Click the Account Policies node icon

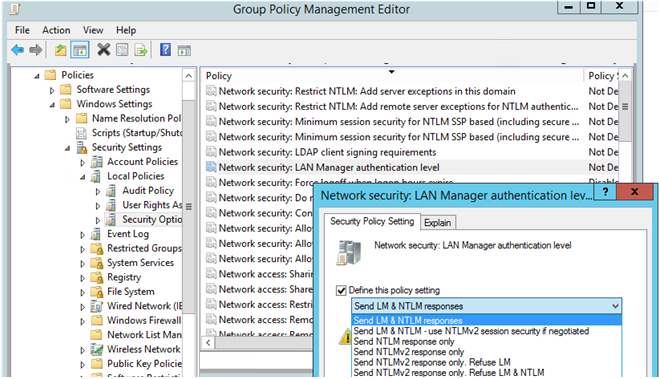click(x=97, y=162)
